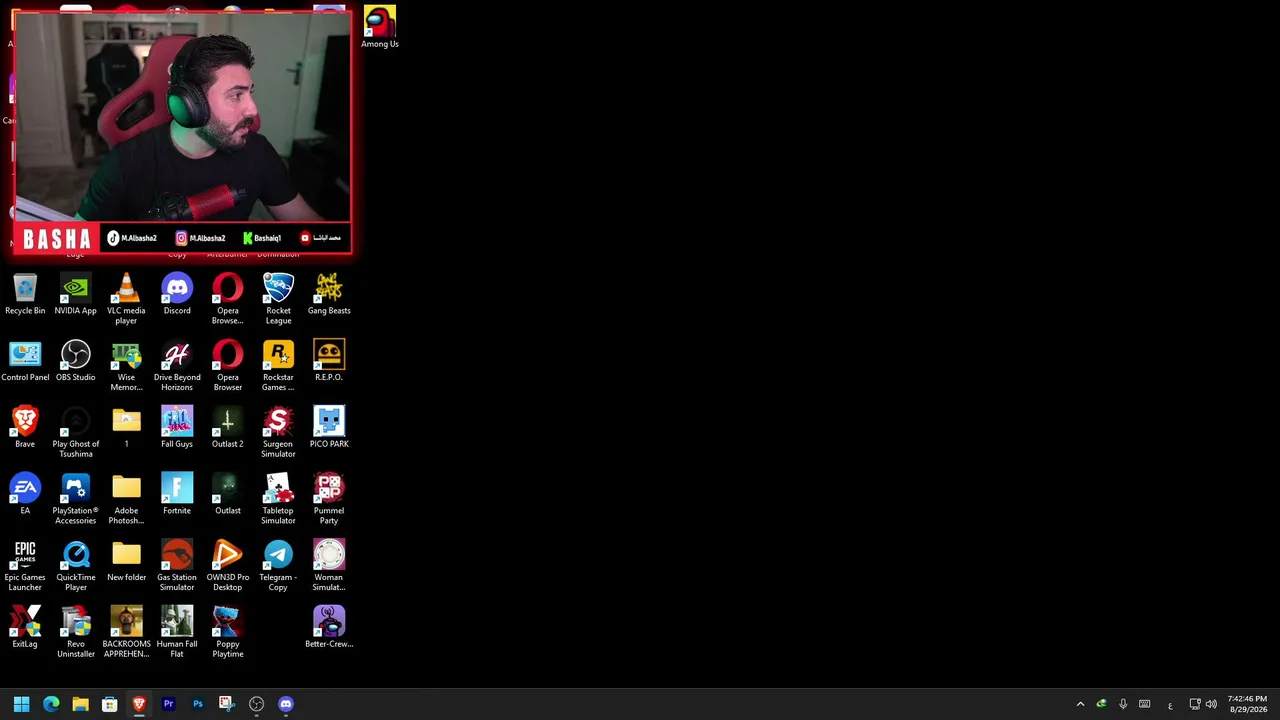Click the Discord shortcut on the desktop

pos(177,294)
